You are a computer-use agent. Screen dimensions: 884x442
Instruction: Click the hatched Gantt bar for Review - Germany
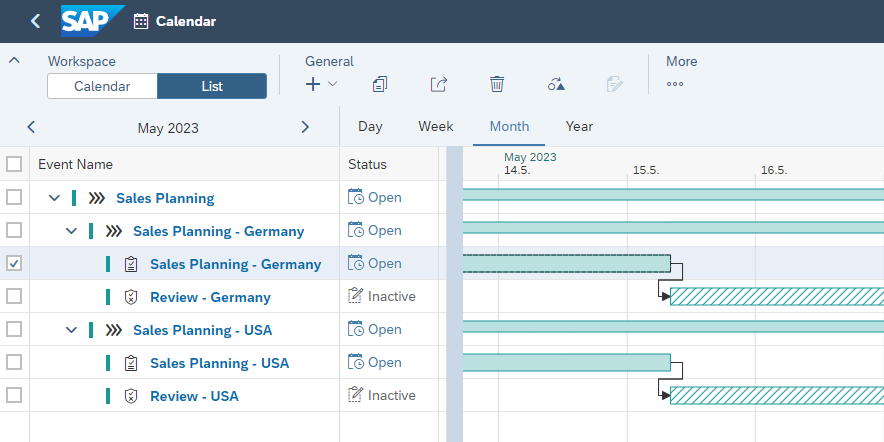click(x=777, y=296)
